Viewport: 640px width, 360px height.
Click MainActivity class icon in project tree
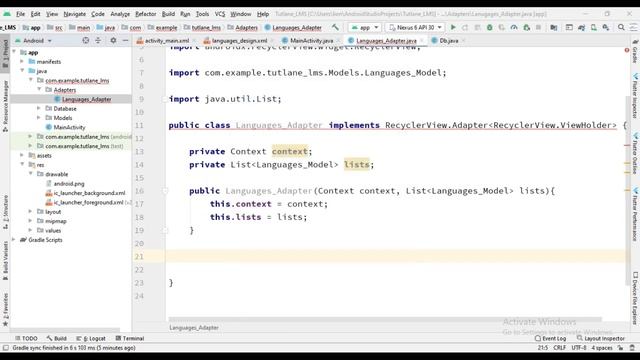point(49,127)
